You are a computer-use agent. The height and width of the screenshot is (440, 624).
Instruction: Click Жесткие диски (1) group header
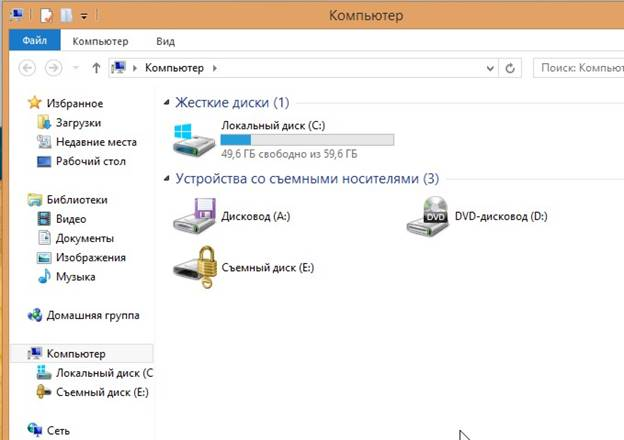click(232, 103)
